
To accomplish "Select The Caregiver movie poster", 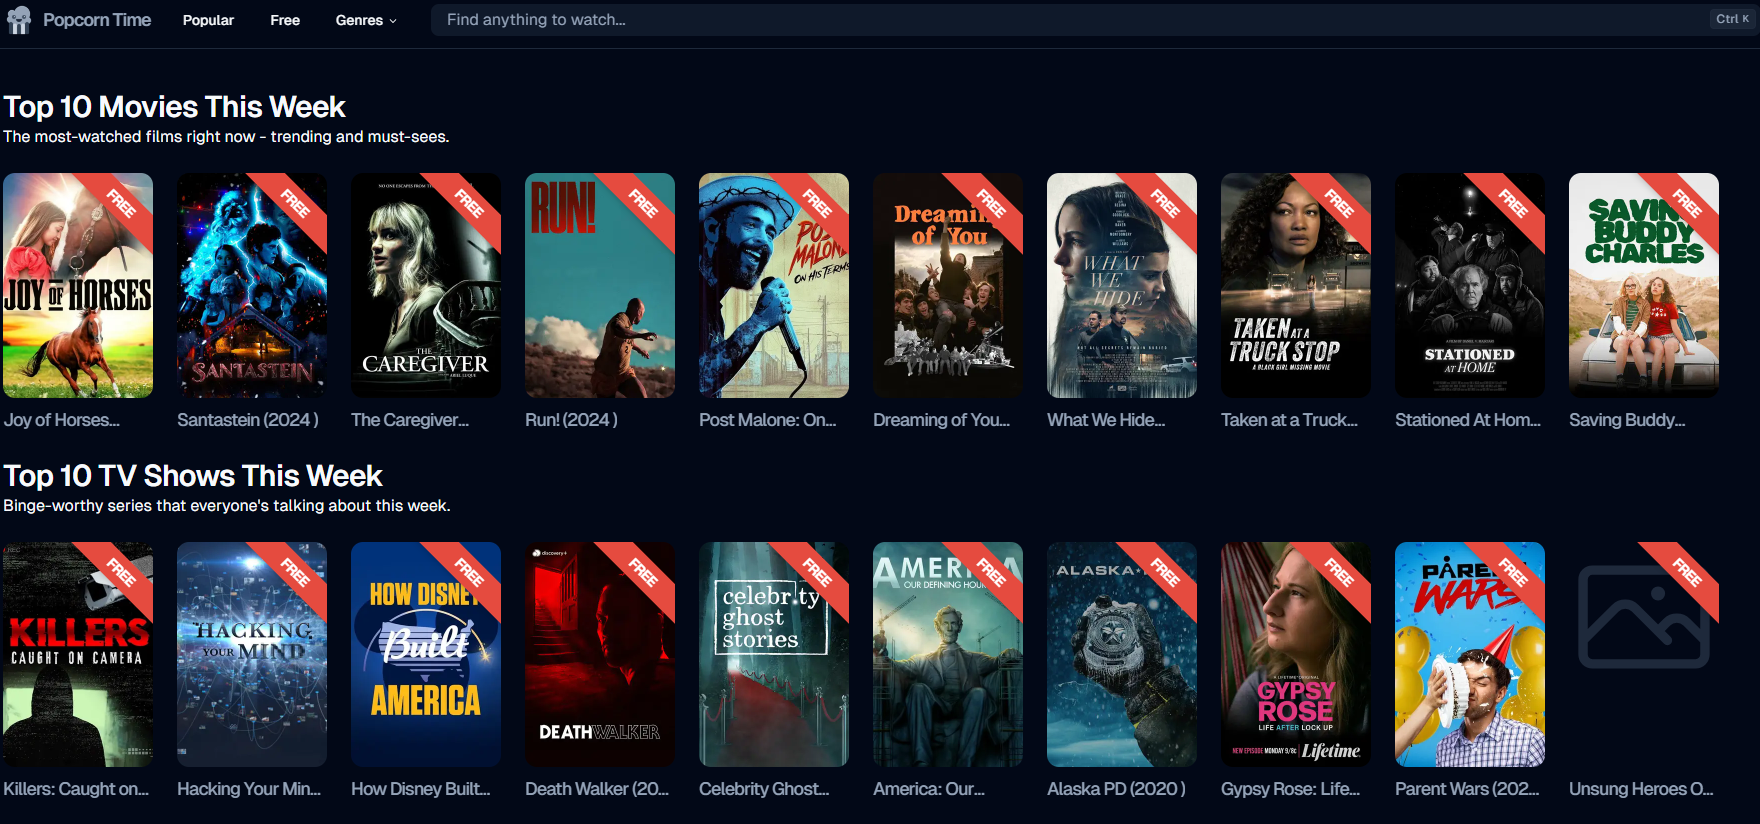I will coord(426,285).
